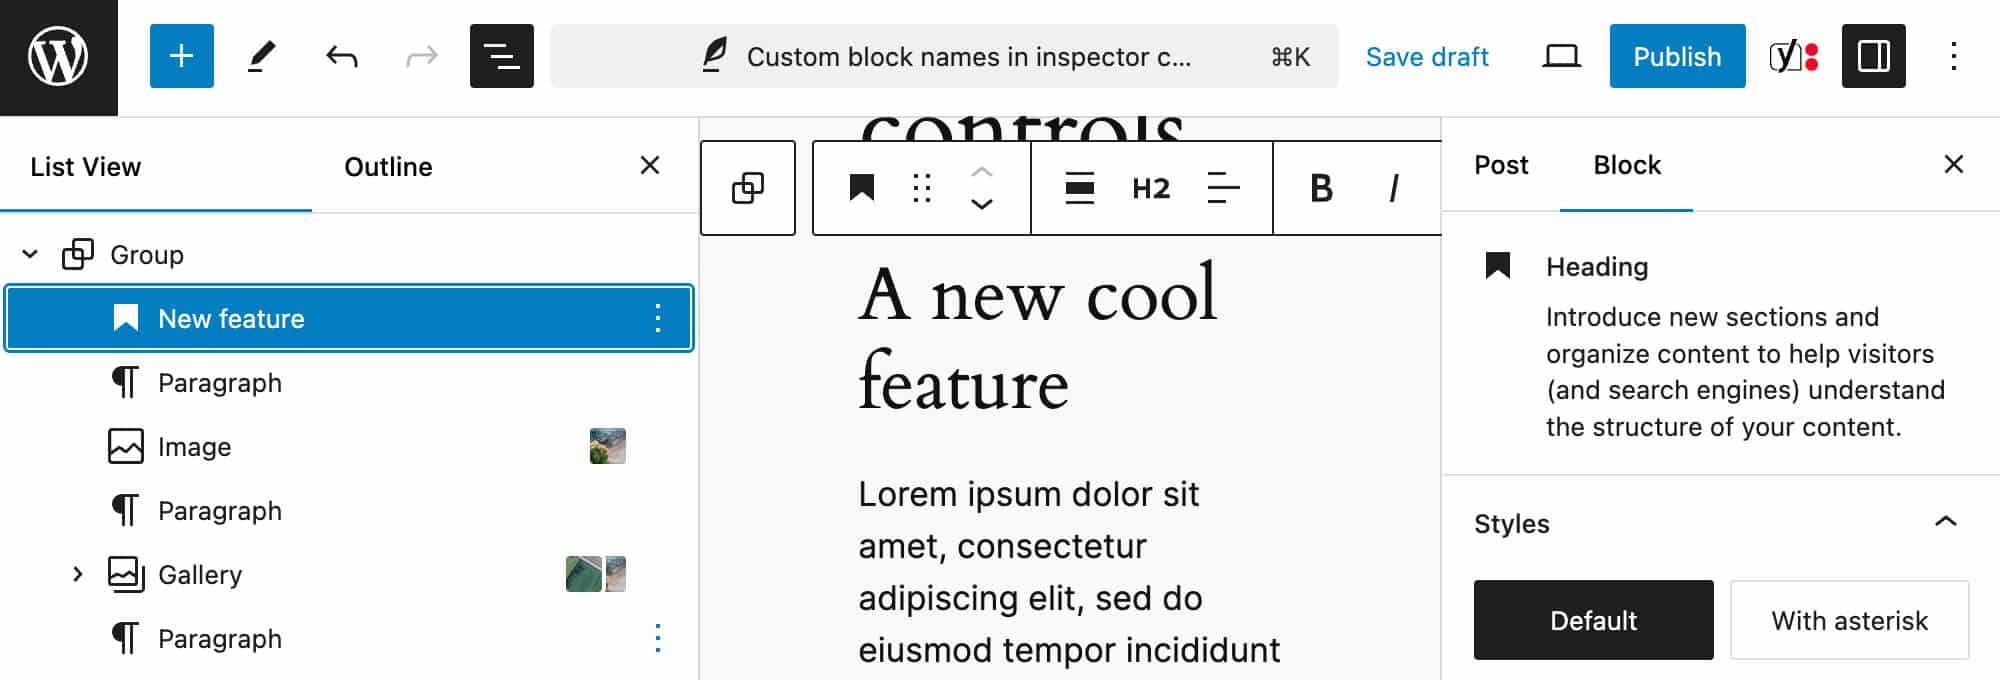Click the redo arrow
This screenshot has height=680, width=2000.
420,56
